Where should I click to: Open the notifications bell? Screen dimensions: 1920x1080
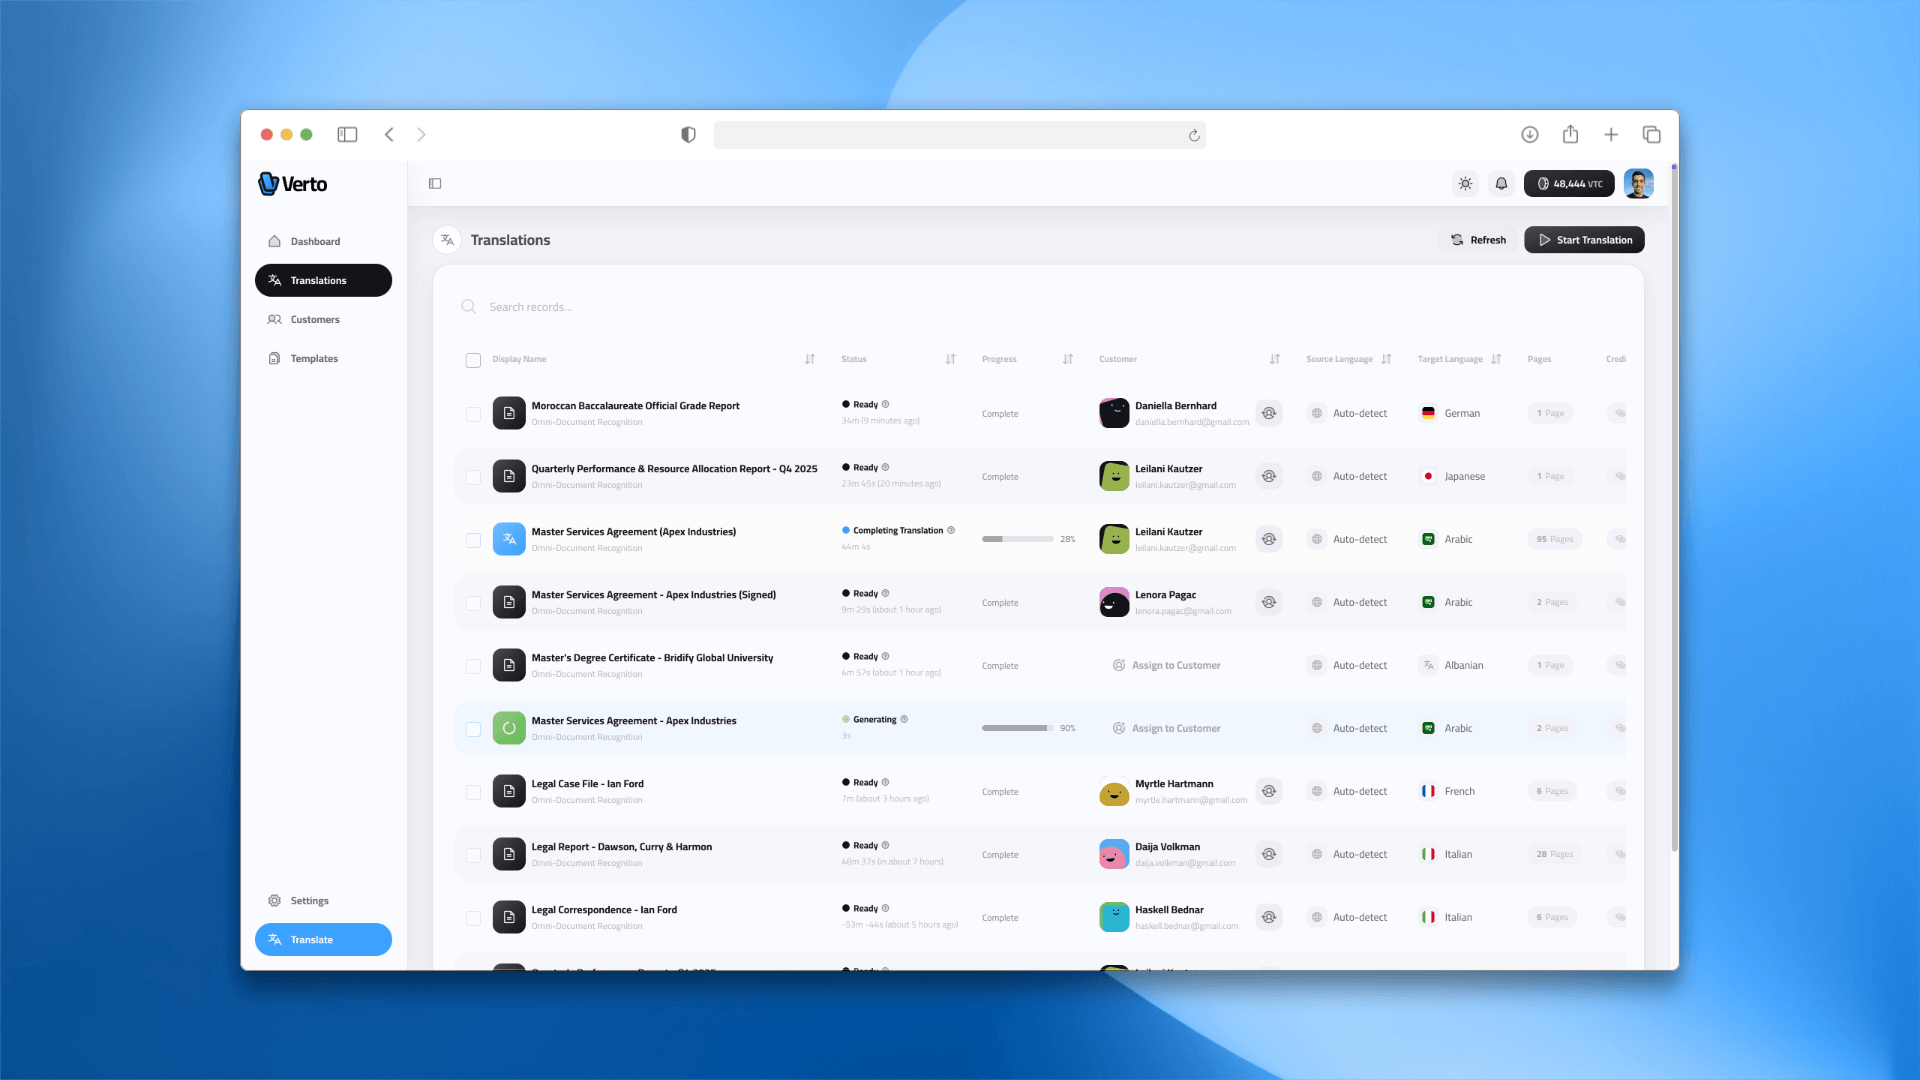(x=1501, y=184)
